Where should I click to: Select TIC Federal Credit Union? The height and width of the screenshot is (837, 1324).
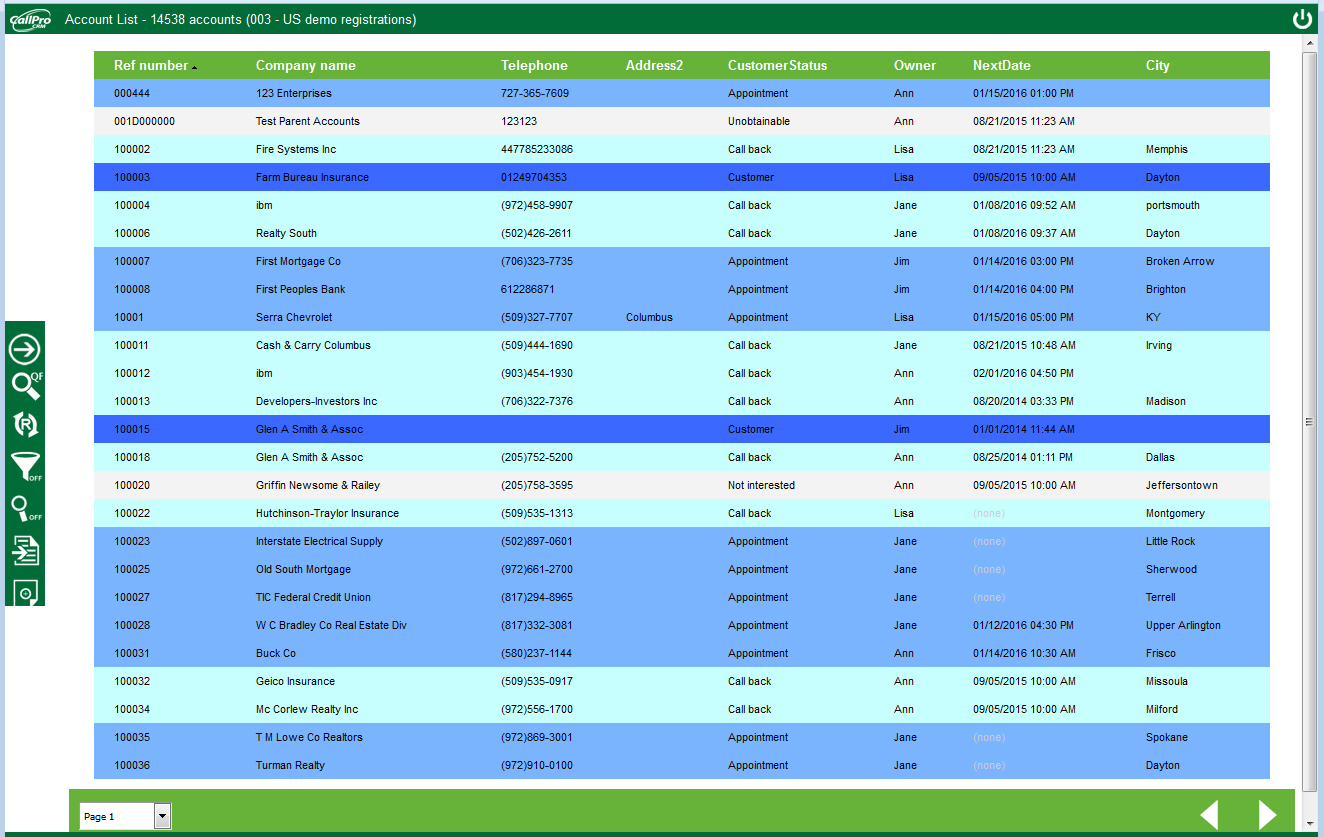coord(313,597)
